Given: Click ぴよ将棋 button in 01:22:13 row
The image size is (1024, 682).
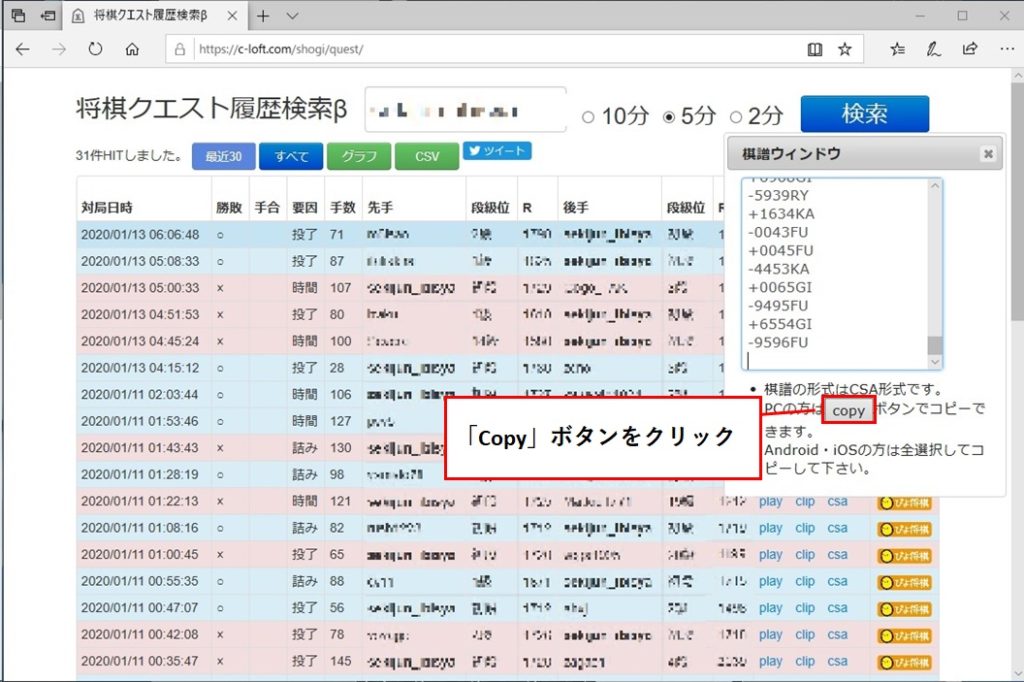Looking at the screenshot, I should pos(905,502).
